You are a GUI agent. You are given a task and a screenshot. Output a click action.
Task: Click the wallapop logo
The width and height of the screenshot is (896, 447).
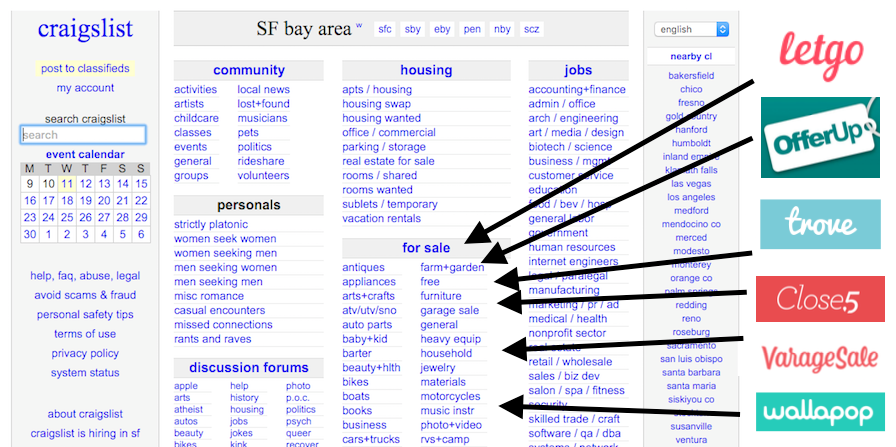click(x=820, y=412)
